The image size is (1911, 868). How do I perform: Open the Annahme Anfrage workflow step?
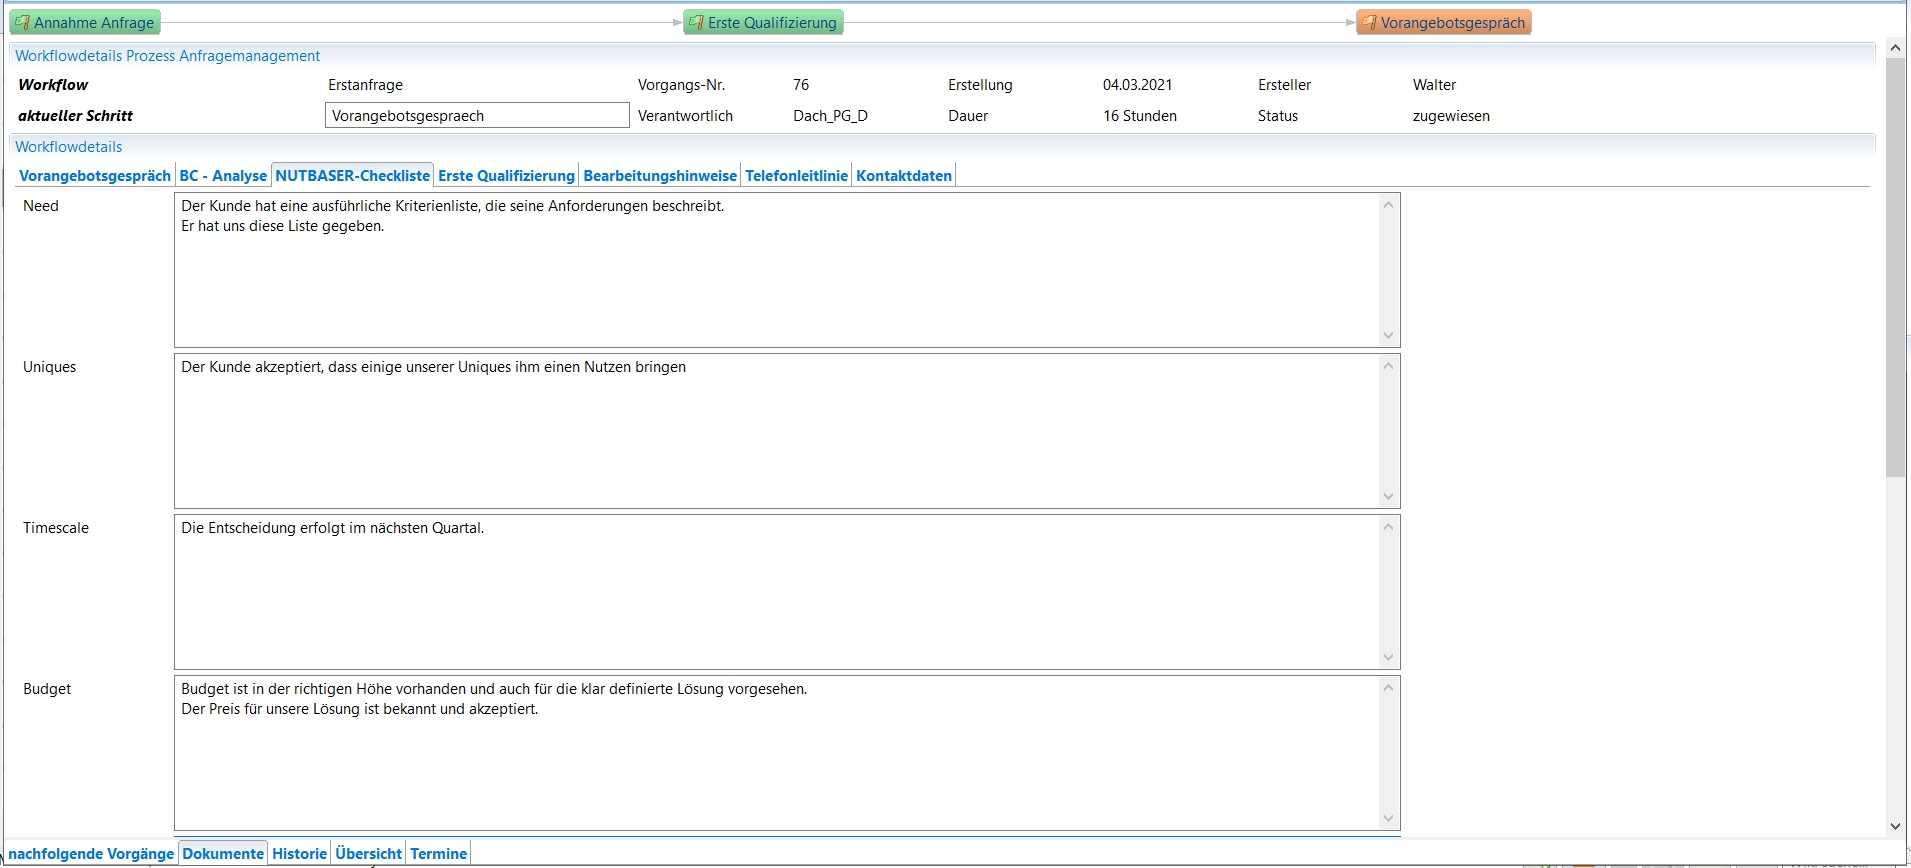pyautogui.click(x=85, y=23)
